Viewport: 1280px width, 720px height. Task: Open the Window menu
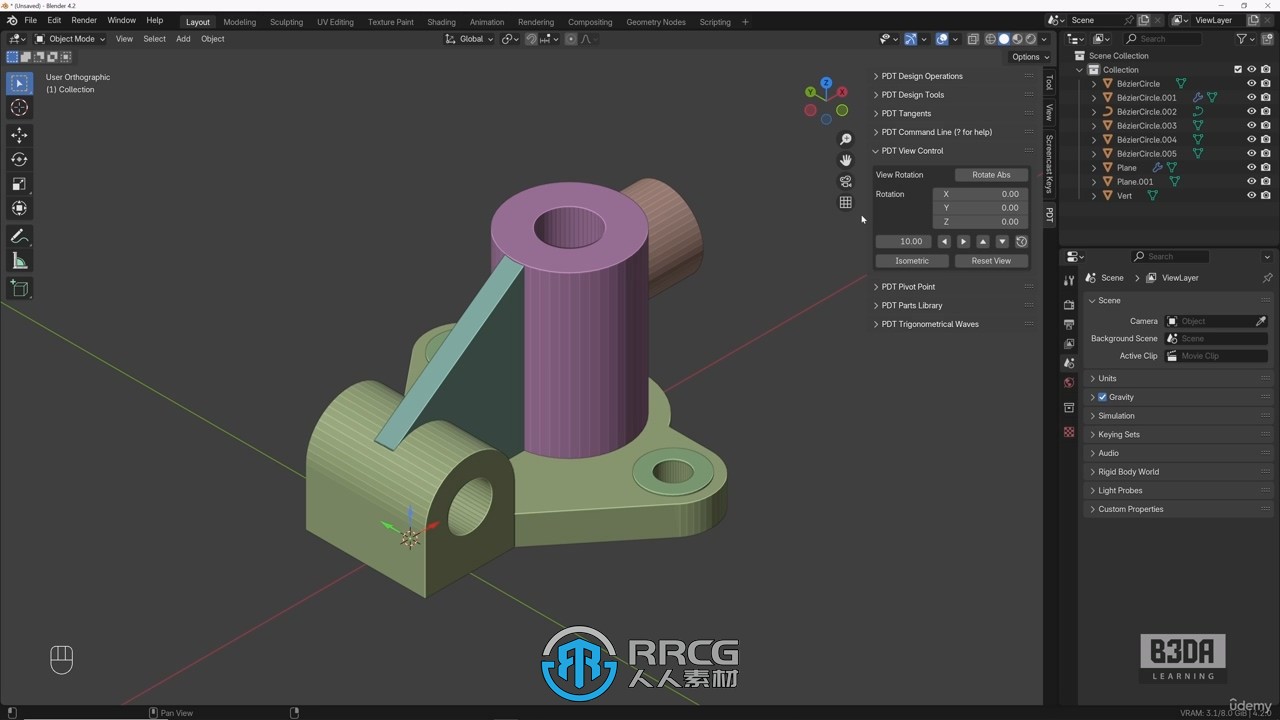coord(121,20)
